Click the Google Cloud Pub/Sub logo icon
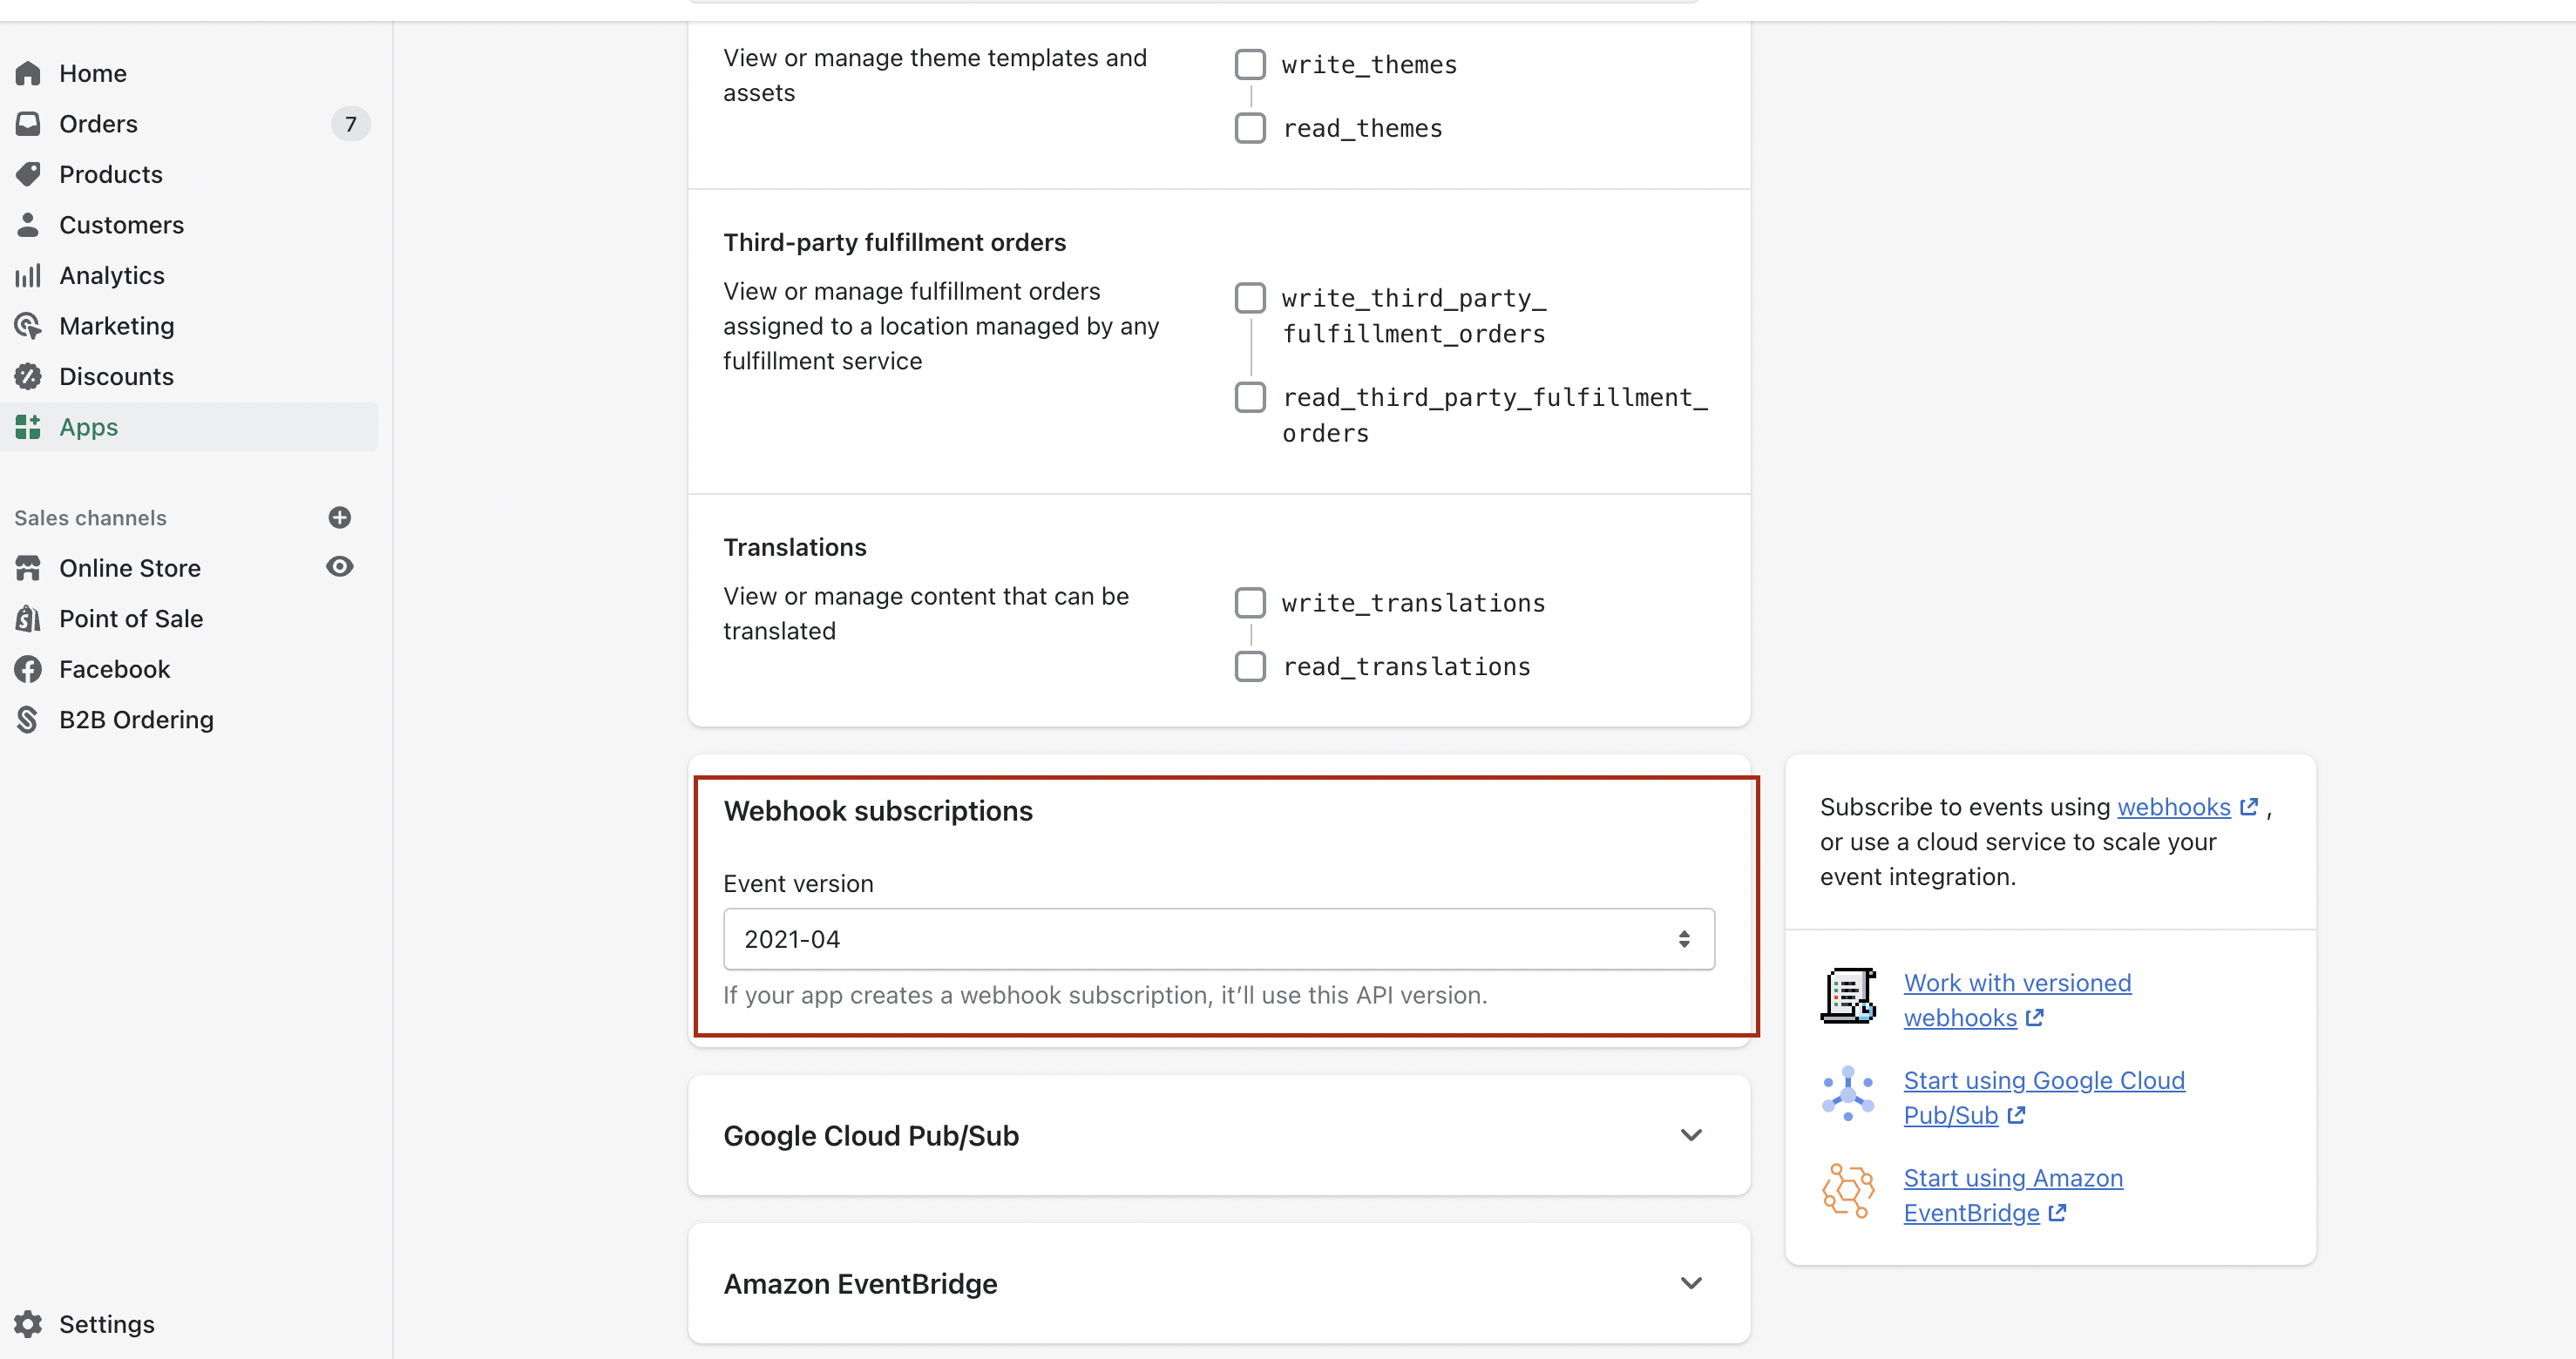This screenshot has height=1359, width=2576. click(x=1848, y=1093)
